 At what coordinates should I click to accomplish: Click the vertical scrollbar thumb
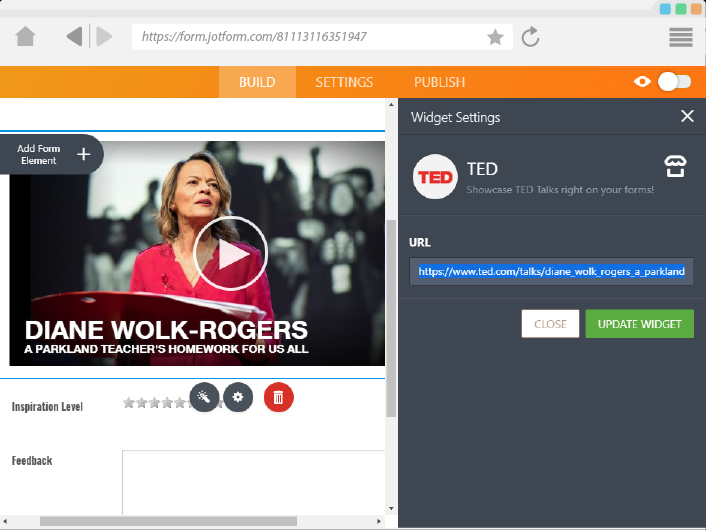(x=391, y=318)
